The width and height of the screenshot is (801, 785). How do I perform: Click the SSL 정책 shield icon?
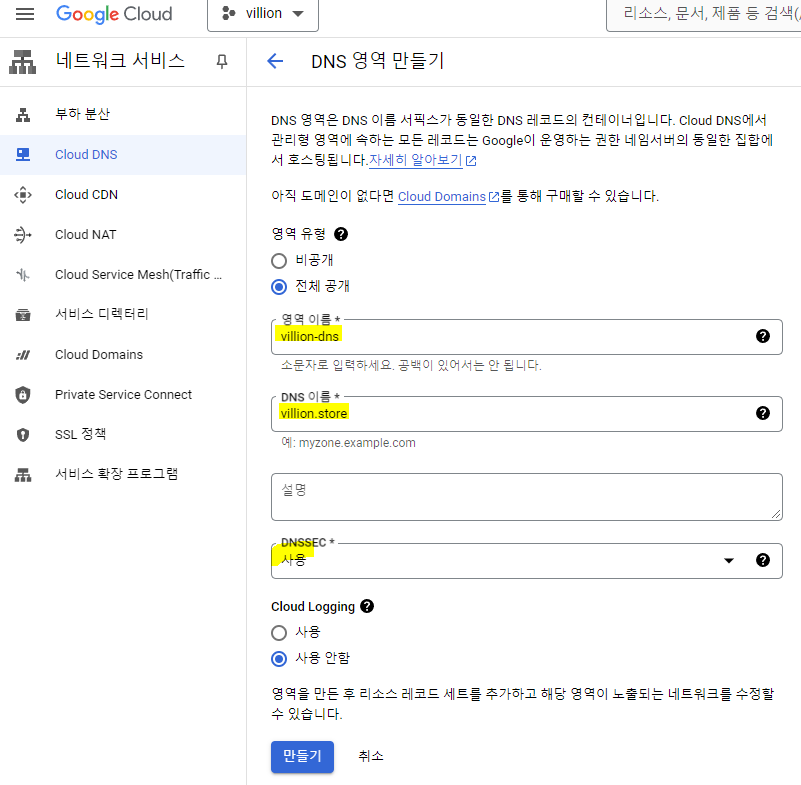click(x=23, y=435)
